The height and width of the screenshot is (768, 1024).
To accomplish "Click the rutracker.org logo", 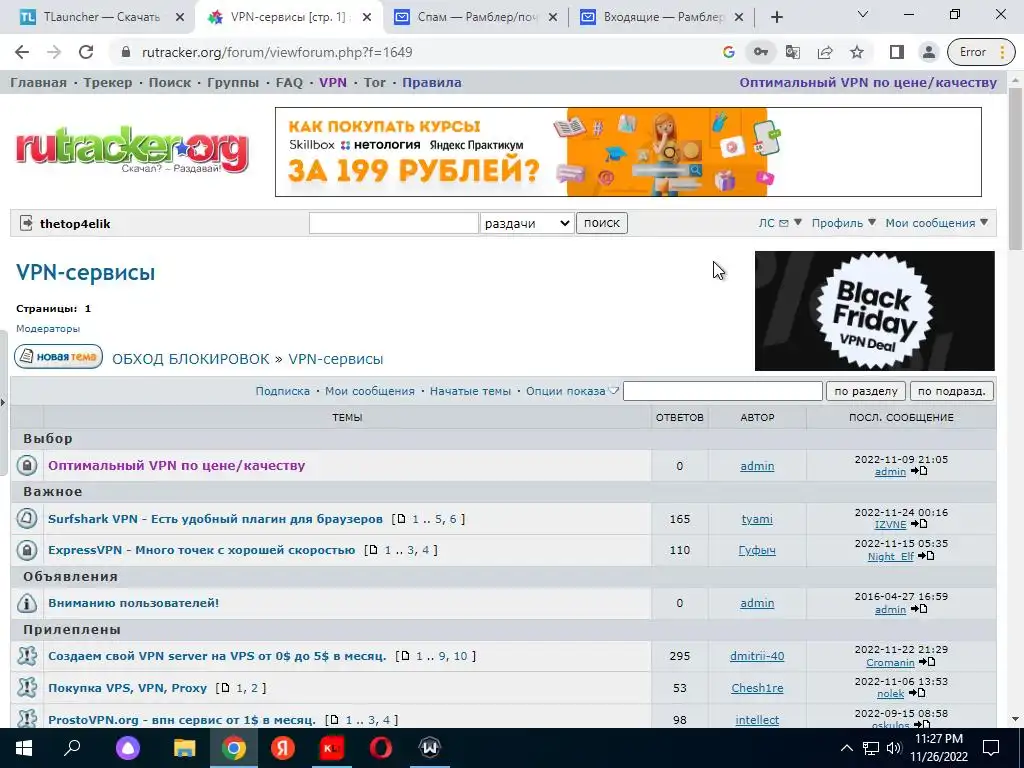I will (133, 150).
